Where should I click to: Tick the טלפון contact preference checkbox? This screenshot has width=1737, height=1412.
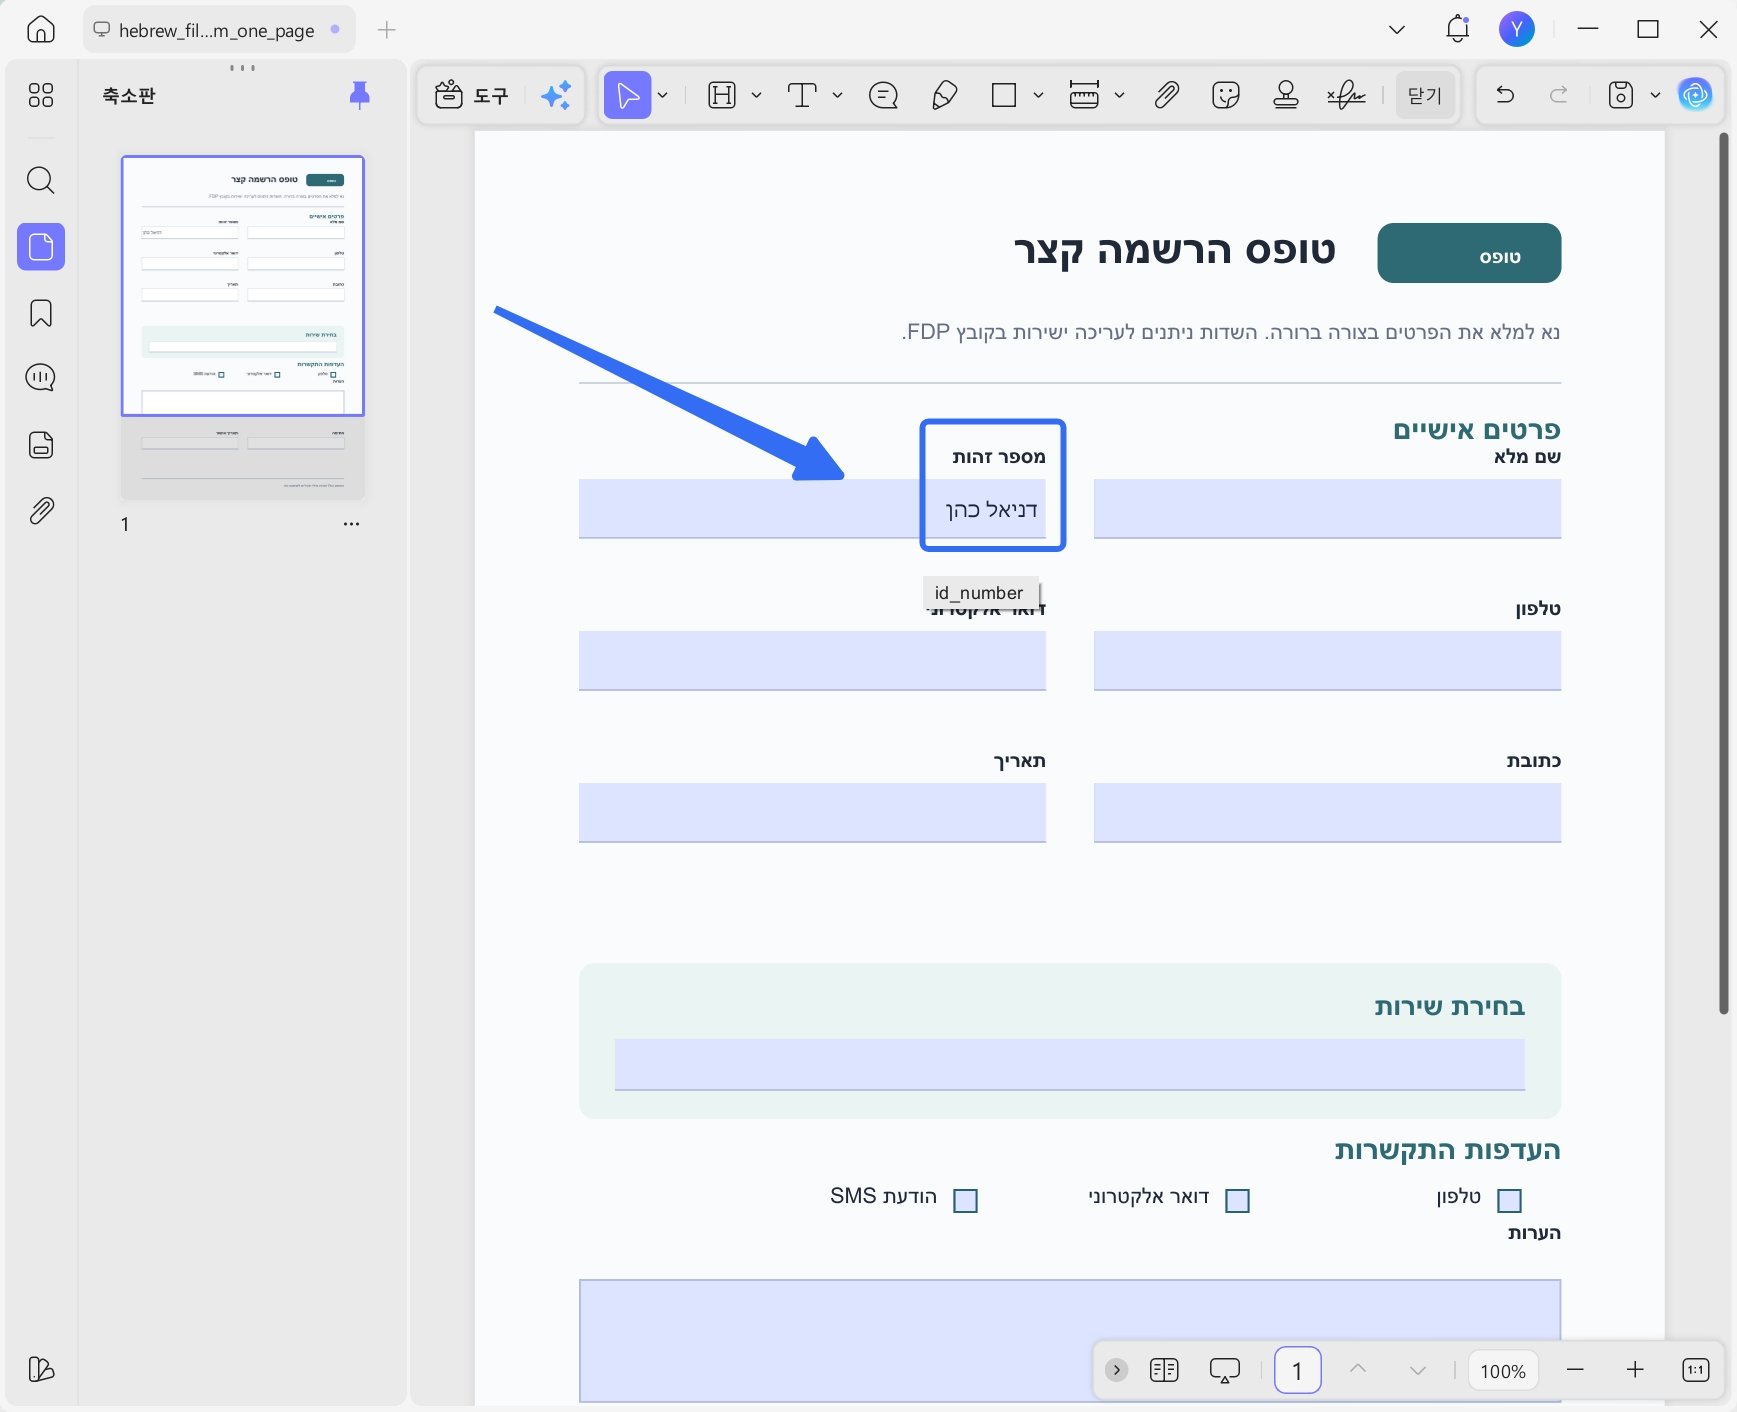coord(1510,1200)
